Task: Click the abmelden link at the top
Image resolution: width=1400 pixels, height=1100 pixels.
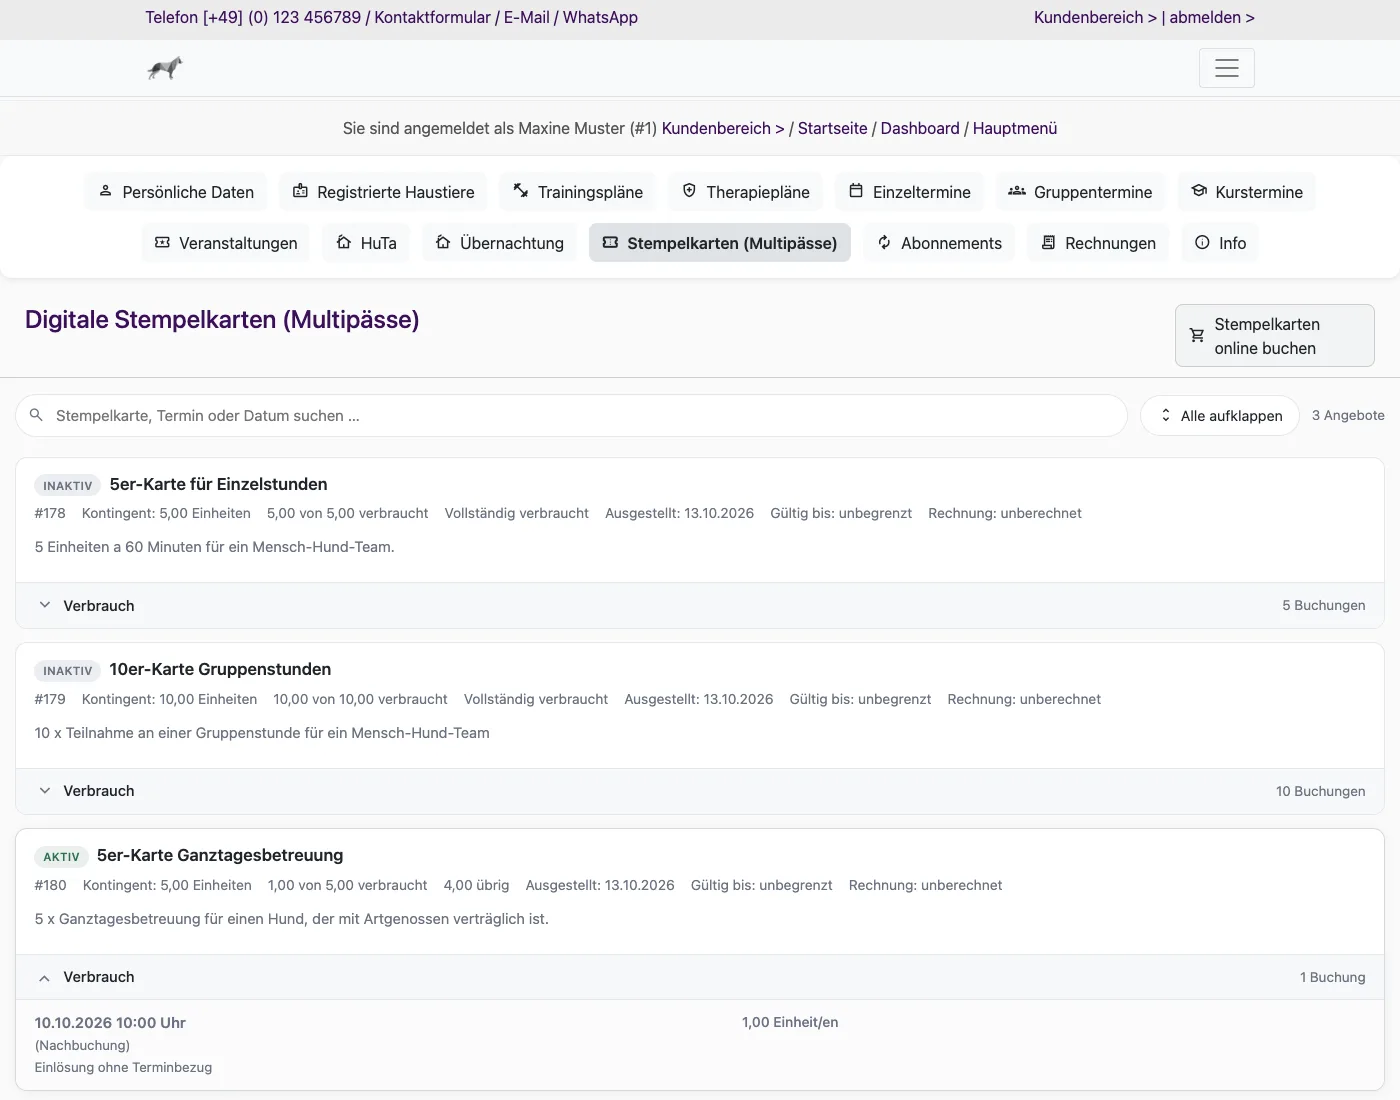Action: [1212, 17]
